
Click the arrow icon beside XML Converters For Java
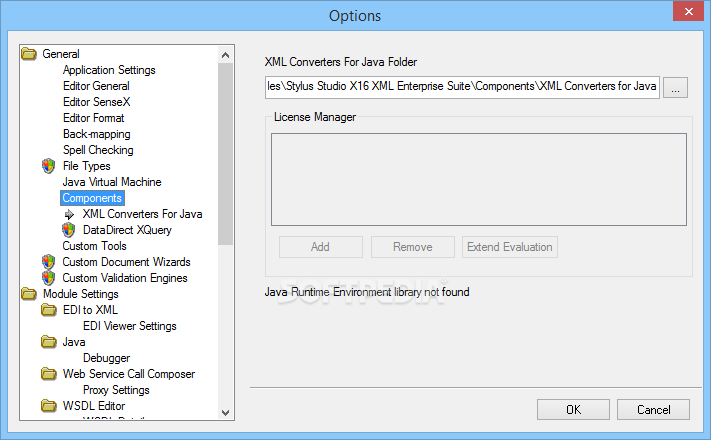(x=69, y=214)
